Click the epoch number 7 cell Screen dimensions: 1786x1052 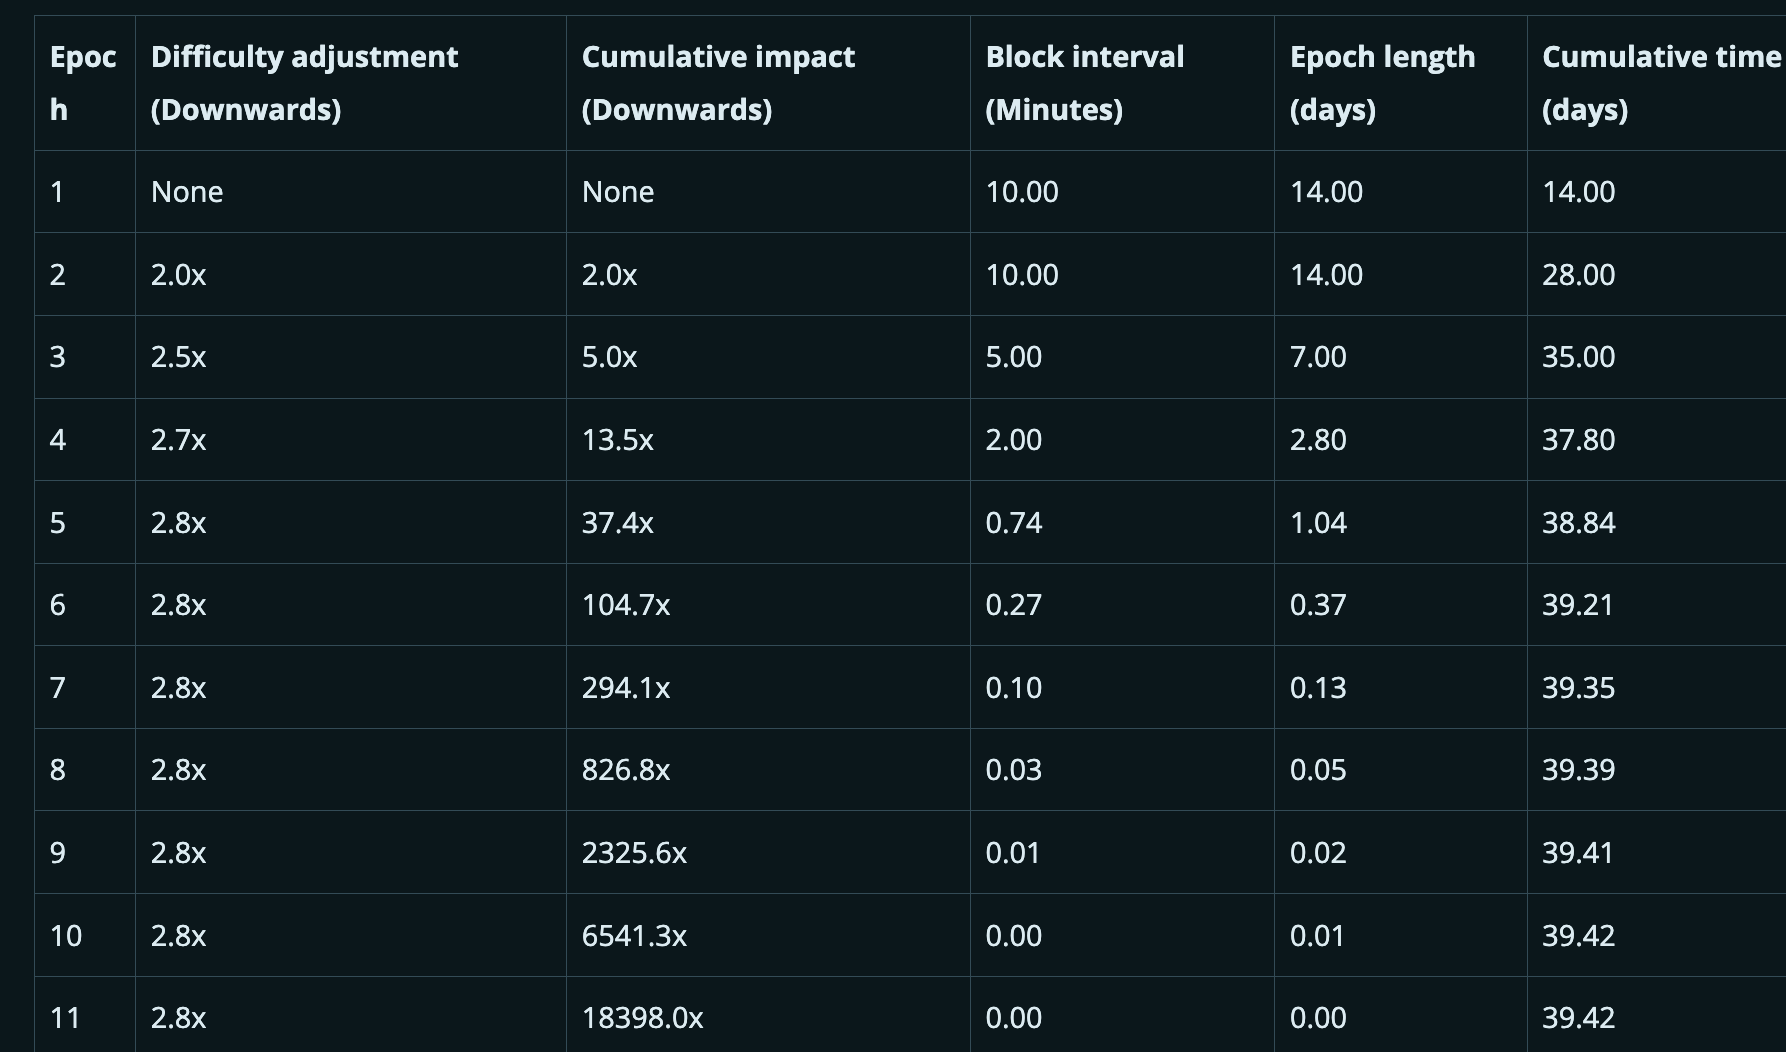coord(58,688)
